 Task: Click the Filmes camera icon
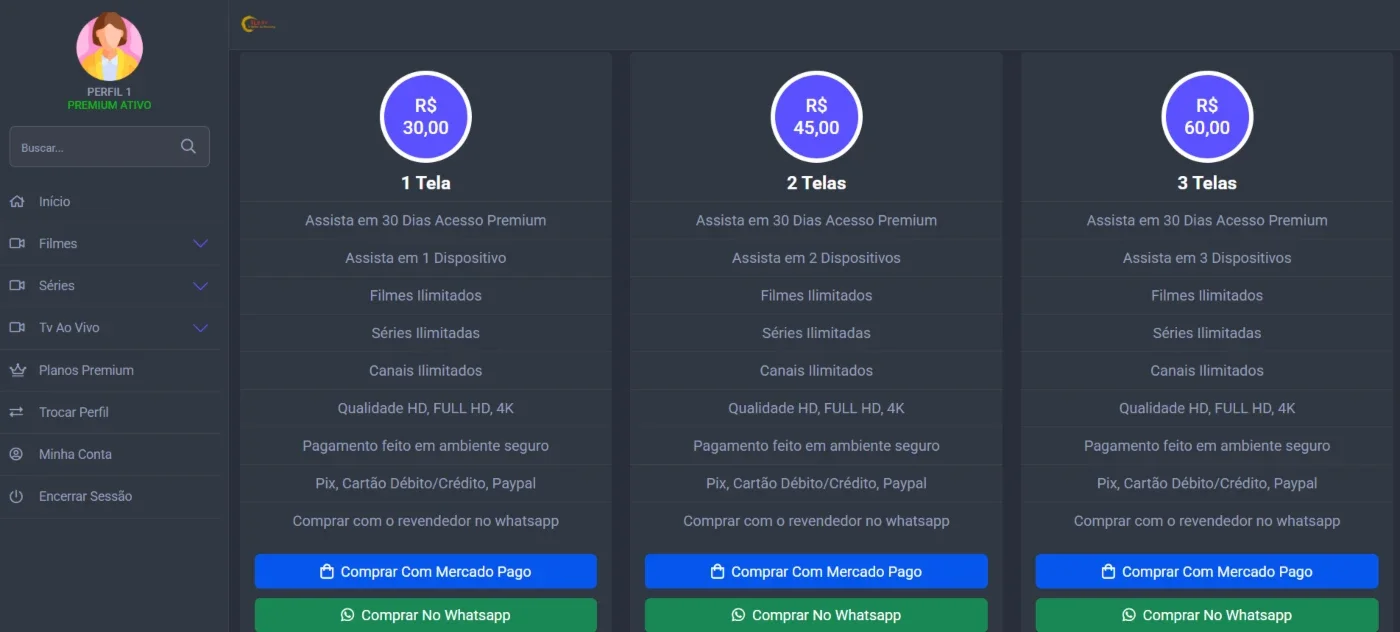point(17,243)
